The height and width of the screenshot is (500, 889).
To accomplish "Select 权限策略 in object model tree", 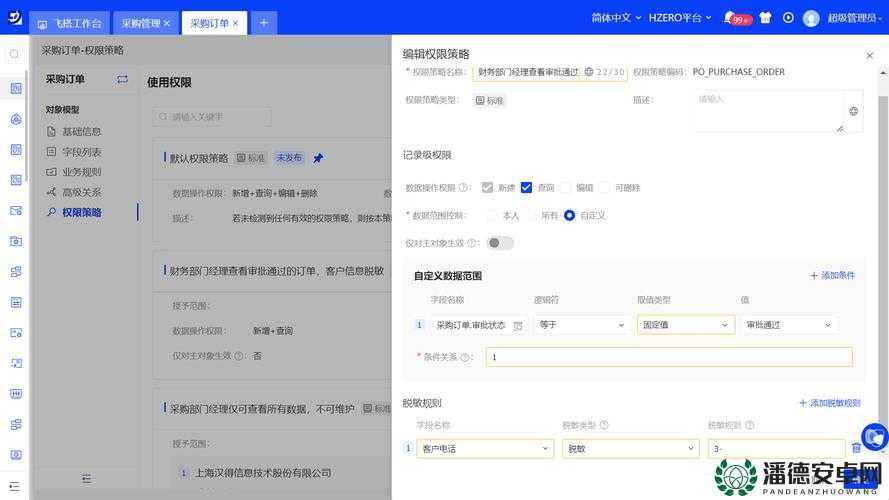I will click(82, 213).
